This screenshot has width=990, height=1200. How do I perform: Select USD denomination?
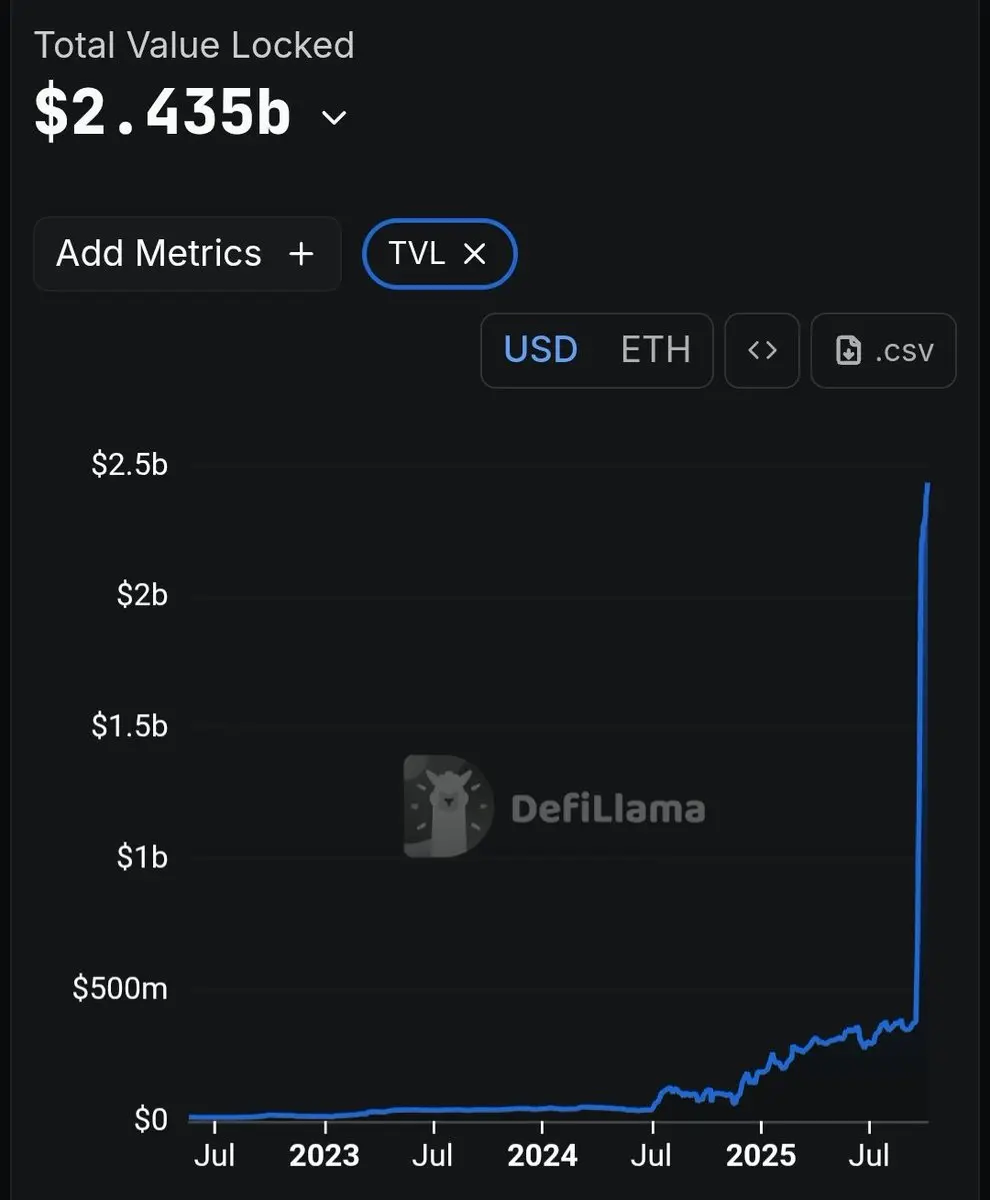point(541,350)
